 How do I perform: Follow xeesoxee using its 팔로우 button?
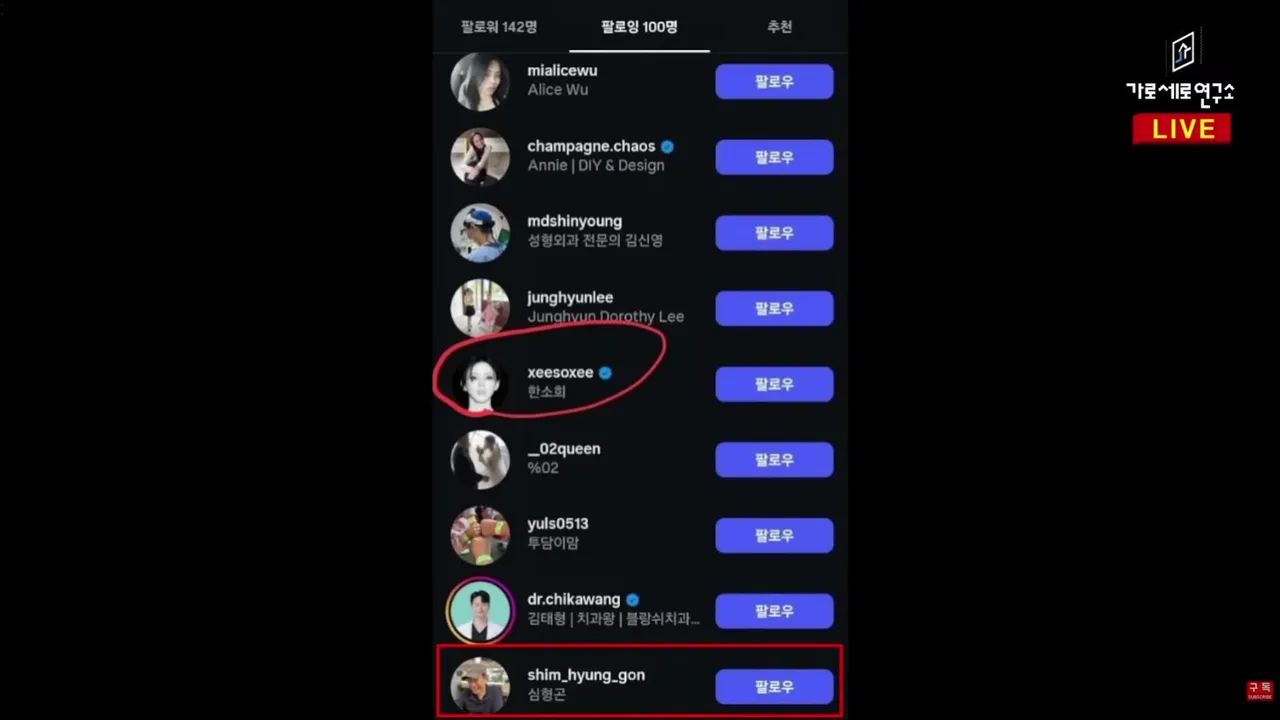pos(774,384)
